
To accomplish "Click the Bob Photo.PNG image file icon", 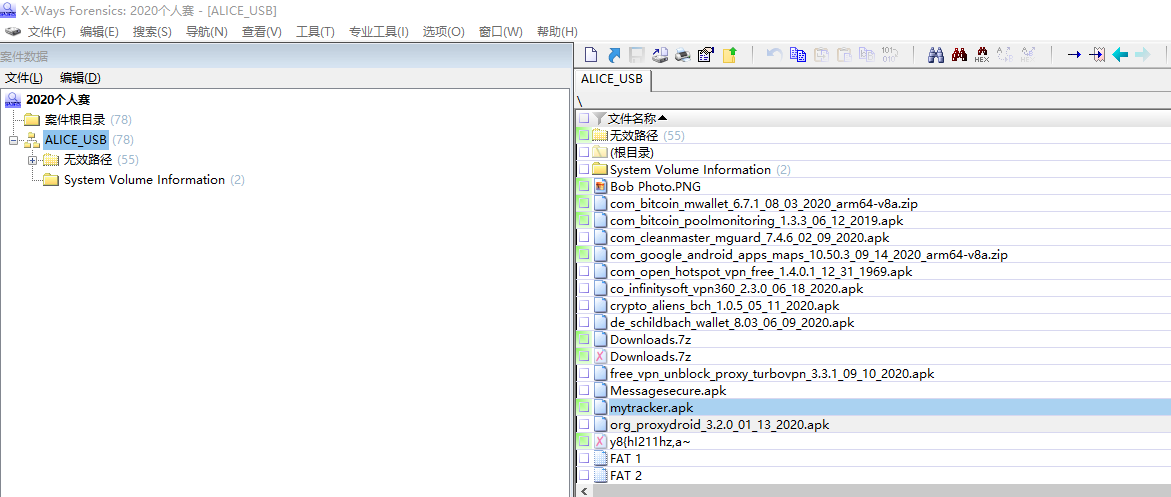I will point(600,186).
